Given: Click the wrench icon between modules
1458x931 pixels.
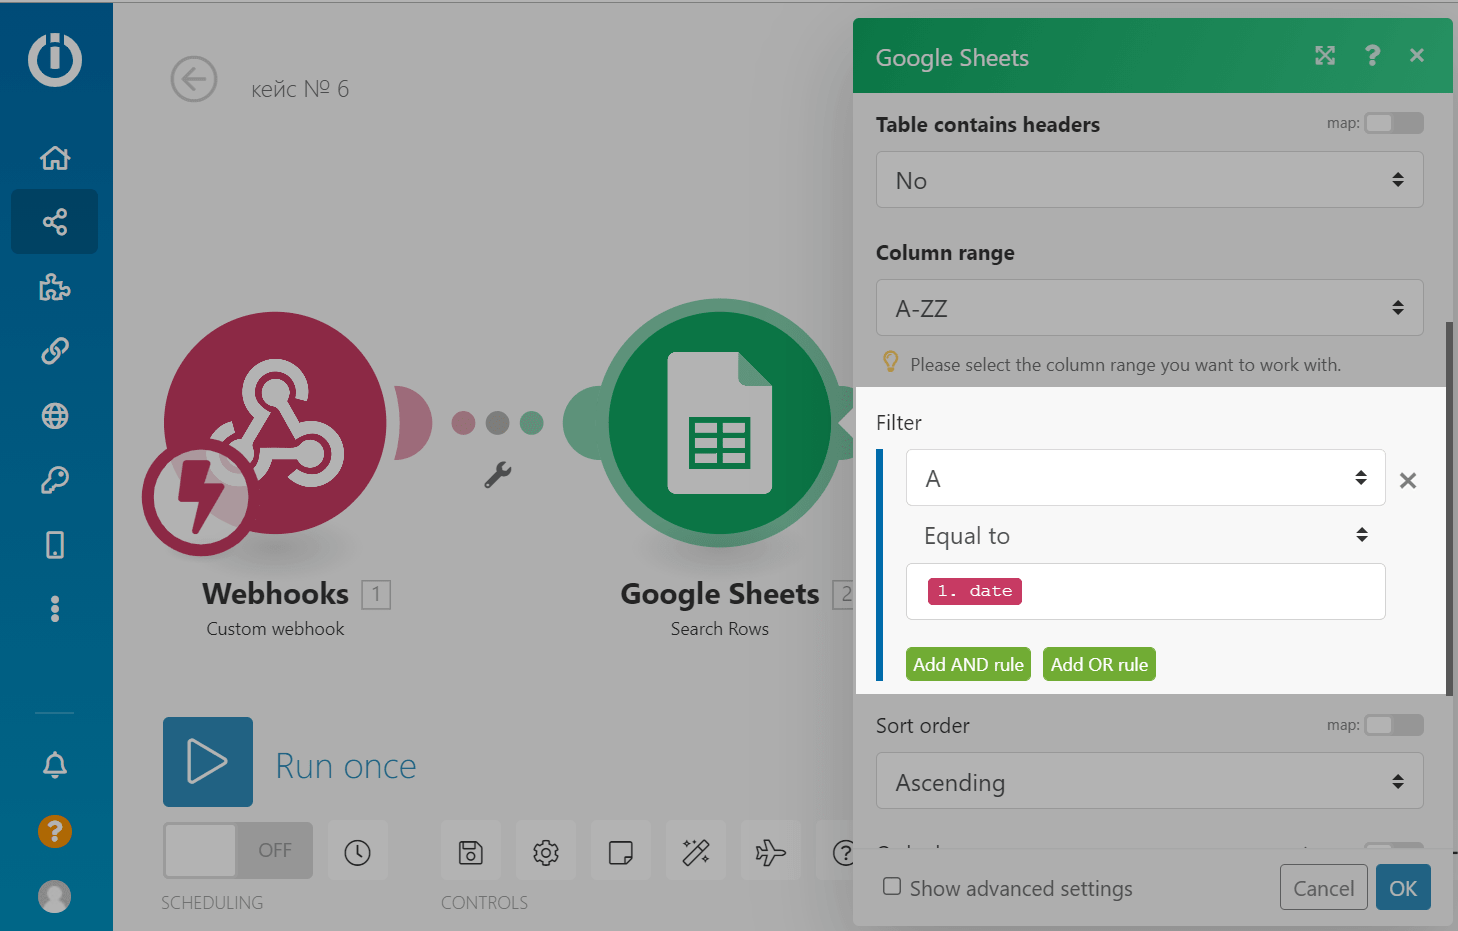Looking at the screenshot, I should tap(497, 474).
